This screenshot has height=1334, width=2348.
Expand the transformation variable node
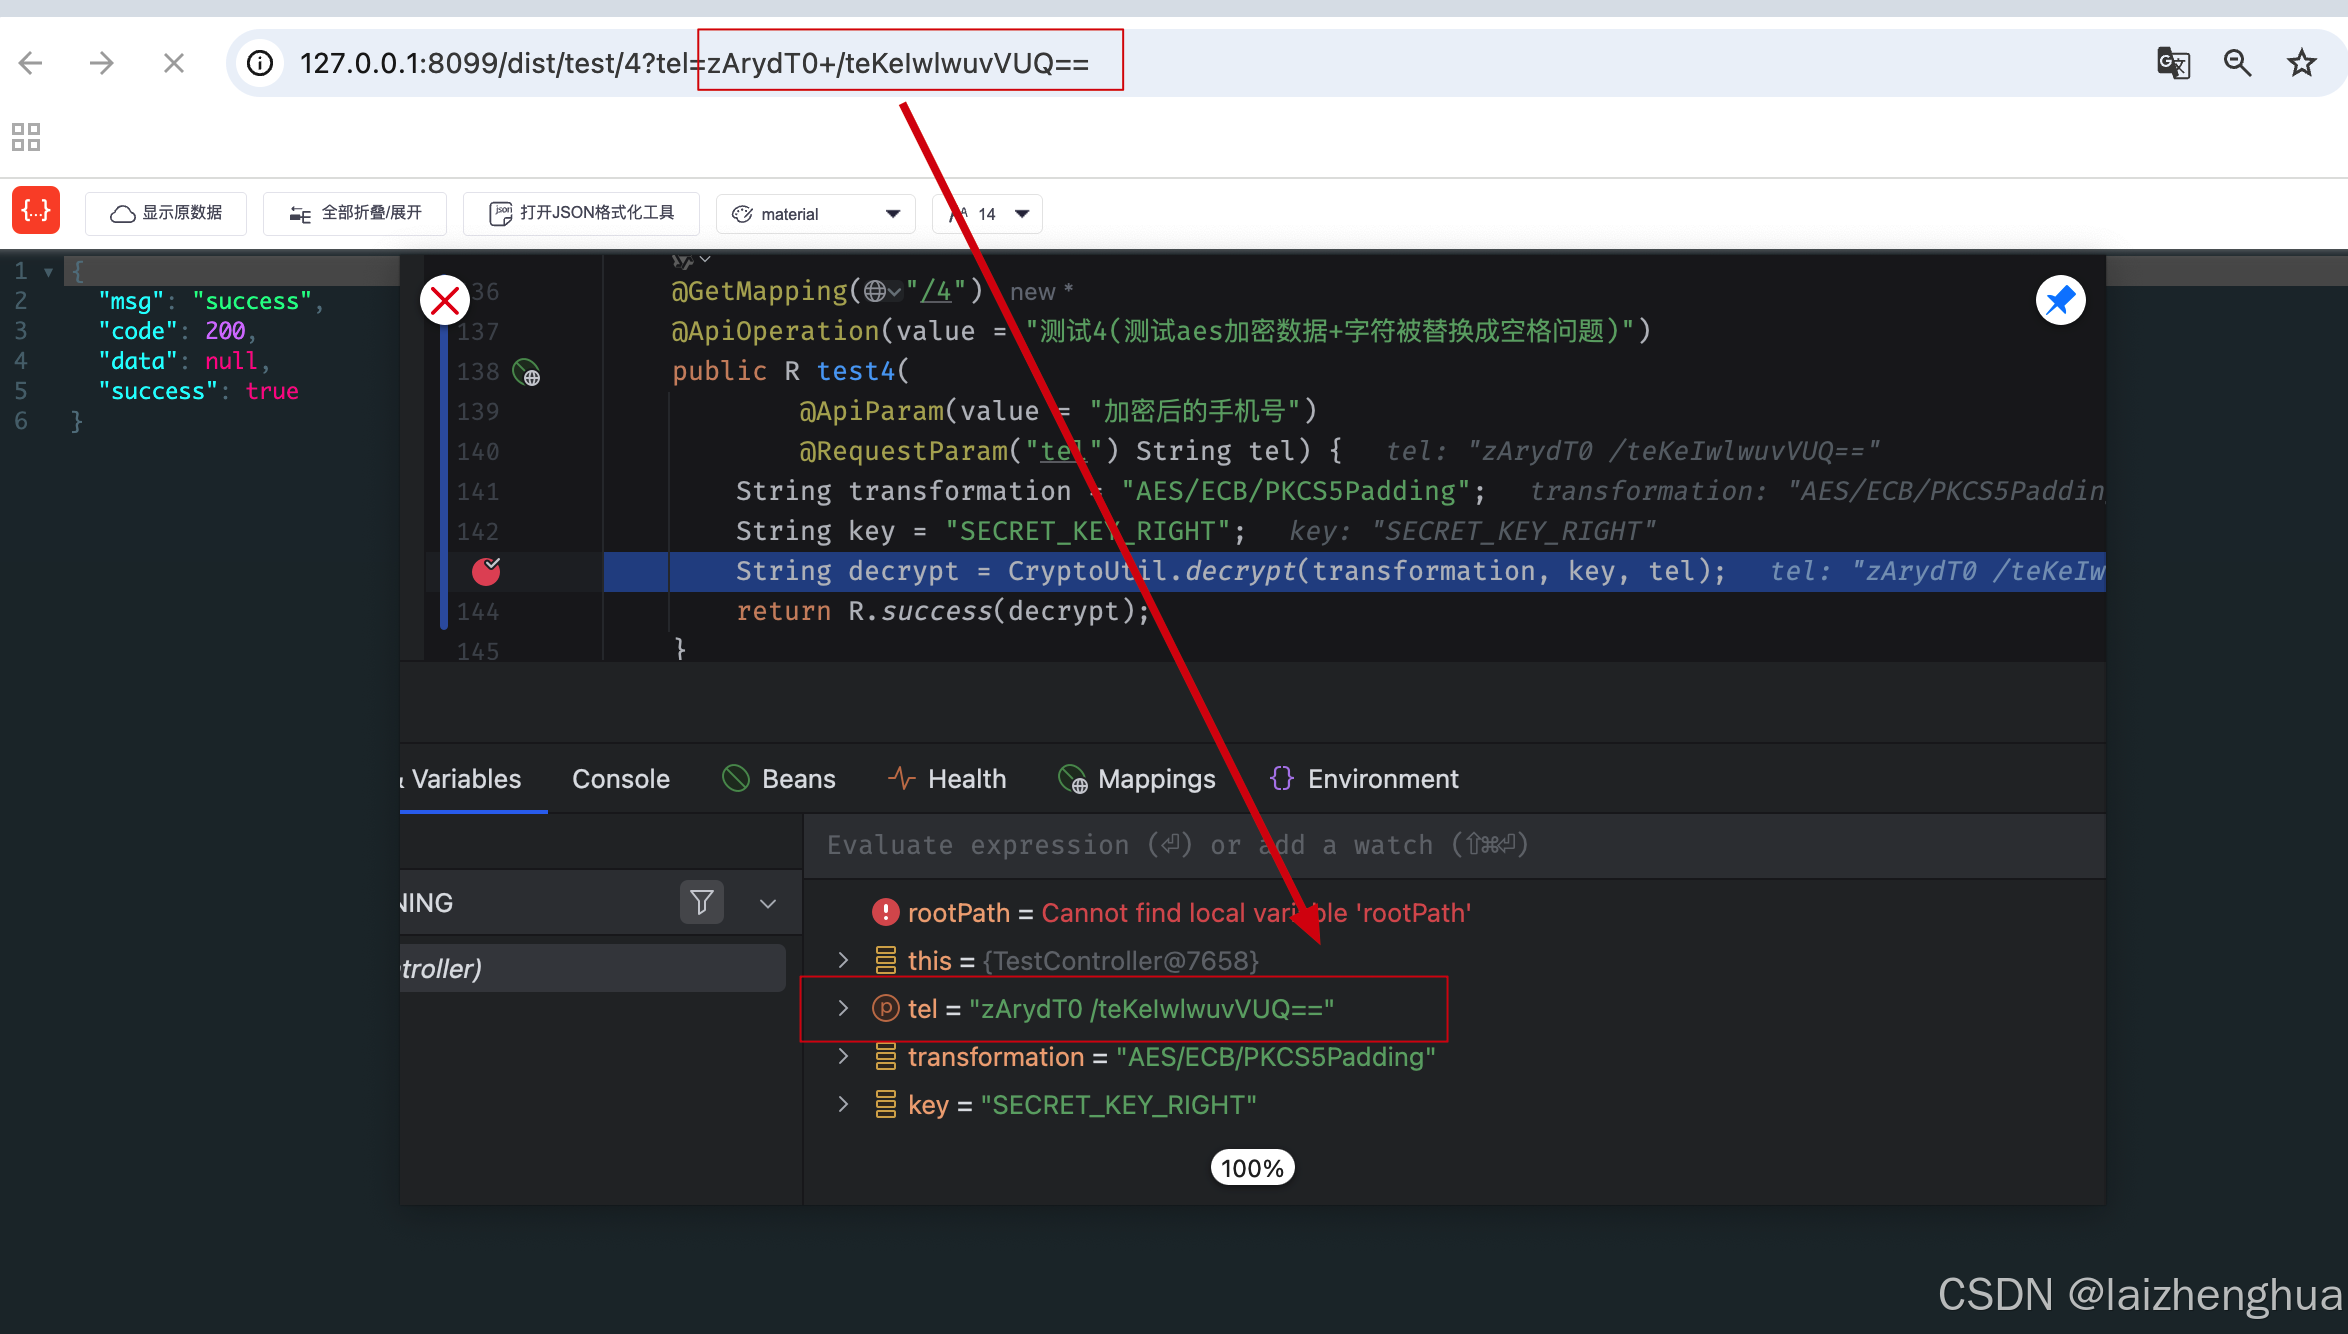coord(843,1056)
